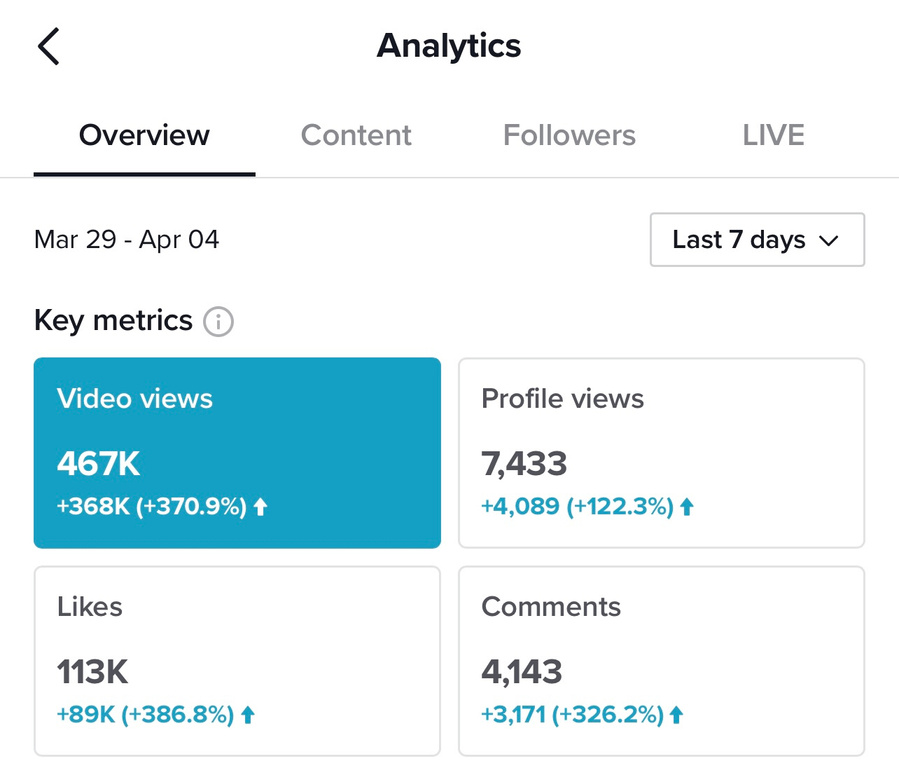The width and height of the screenshot is (899, 768).
Task: Open the Content tab
Action: point(356,135)
